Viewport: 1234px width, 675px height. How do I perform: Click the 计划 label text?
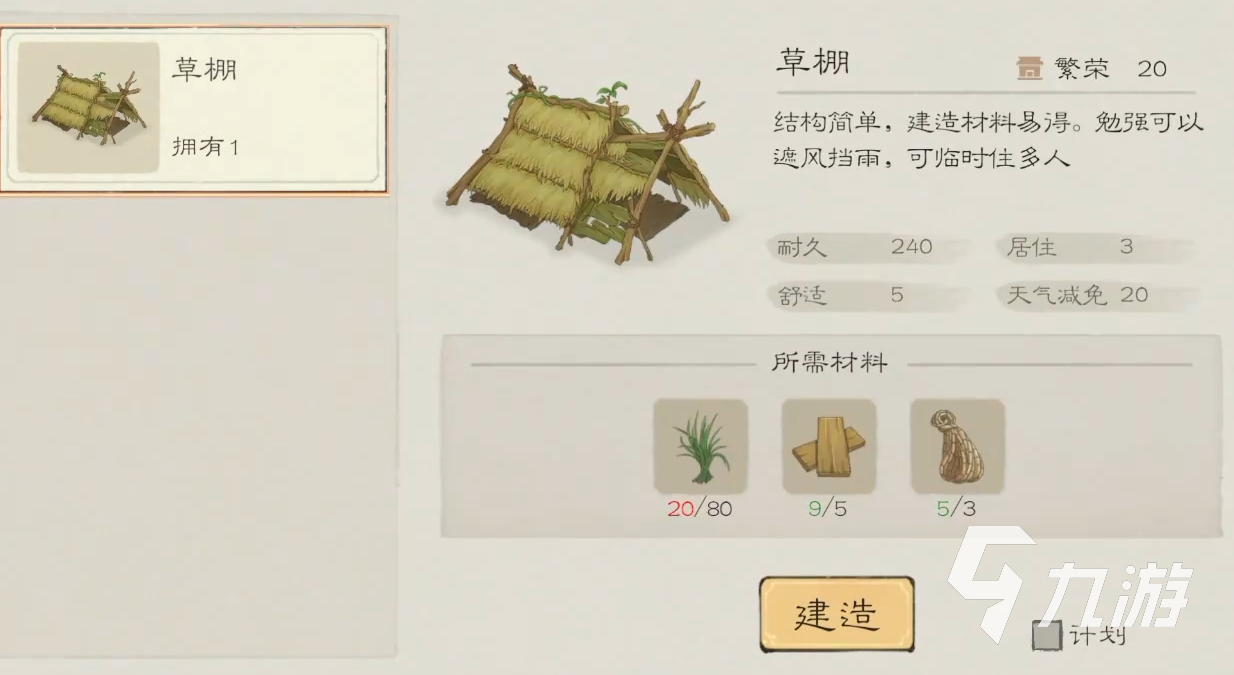click(x=1097, y=635)
